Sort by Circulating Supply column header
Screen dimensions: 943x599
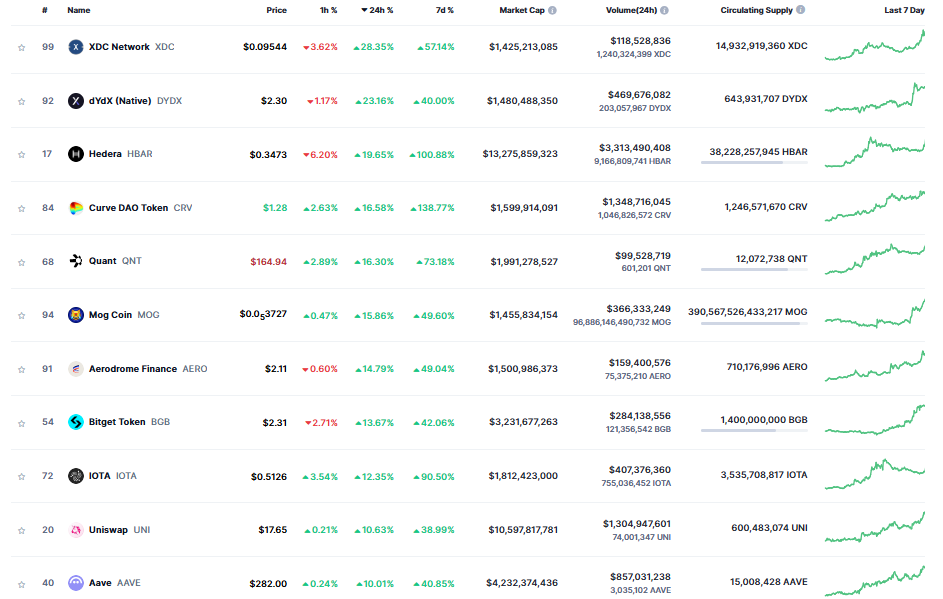(x=757, y=10)
